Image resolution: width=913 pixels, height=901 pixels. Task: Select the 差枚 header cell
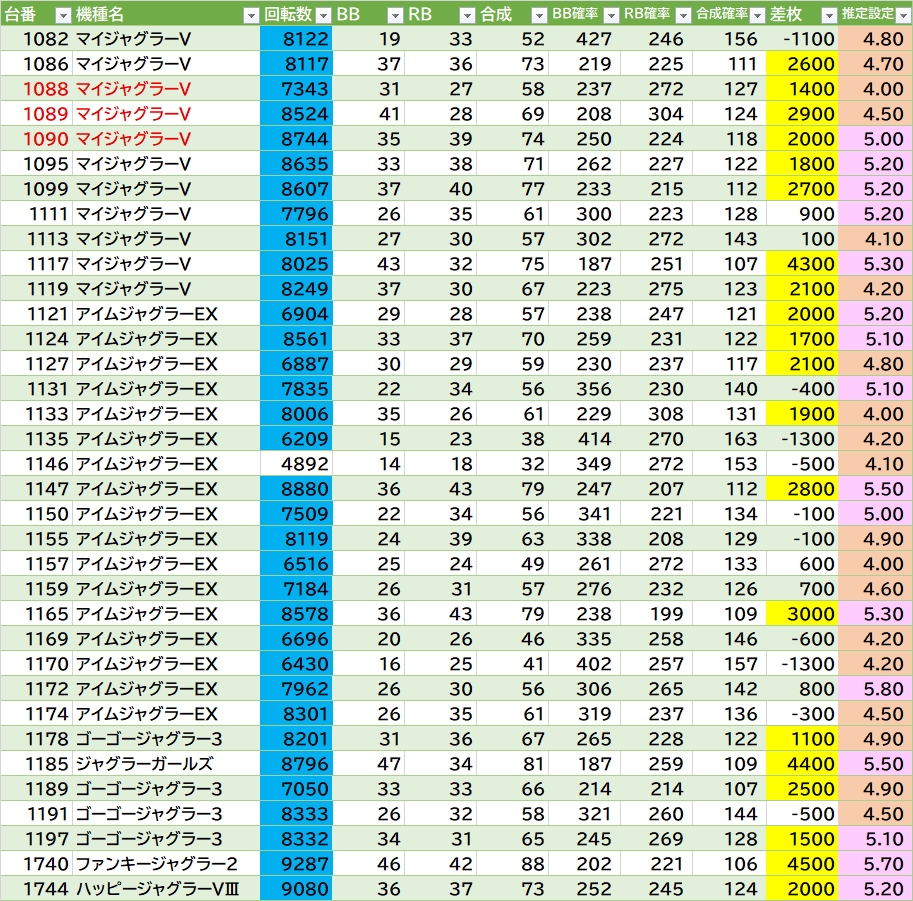pos(802,14)
